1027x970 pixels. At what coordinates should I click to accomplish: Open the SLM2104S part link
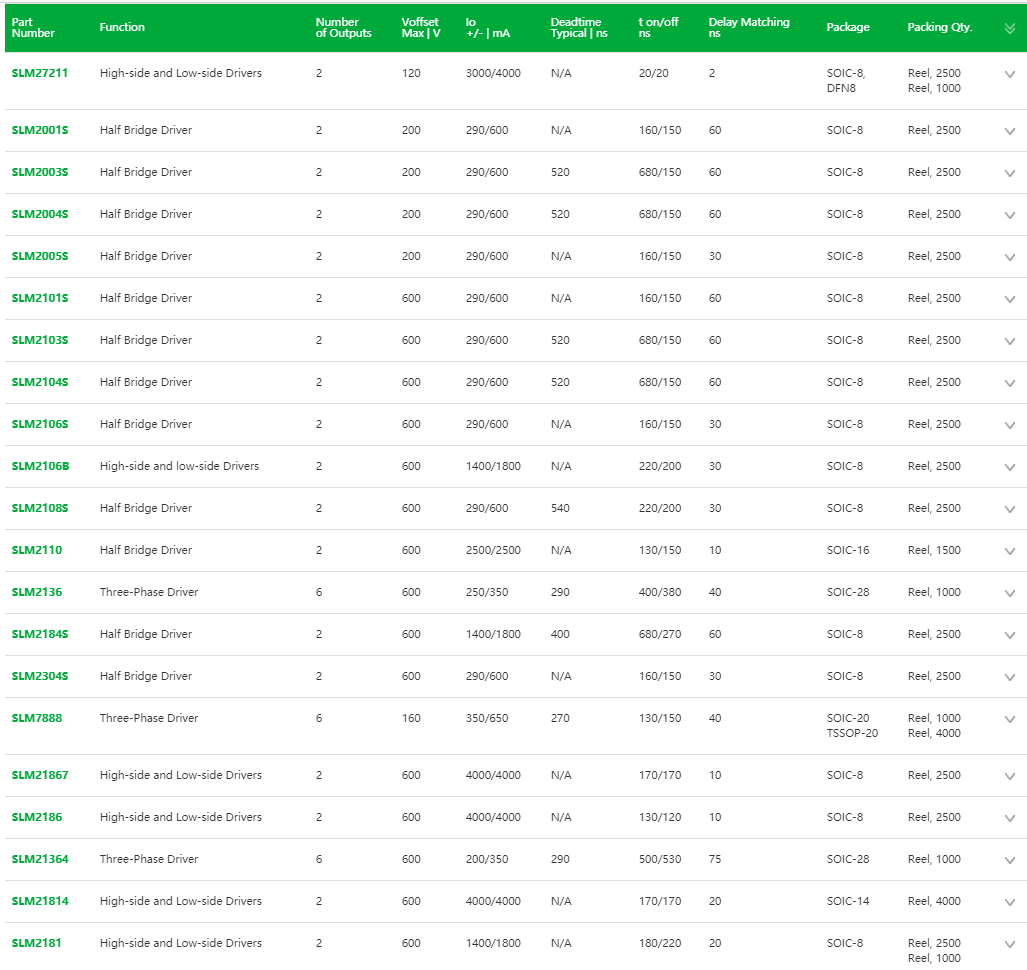click(39, 381)
